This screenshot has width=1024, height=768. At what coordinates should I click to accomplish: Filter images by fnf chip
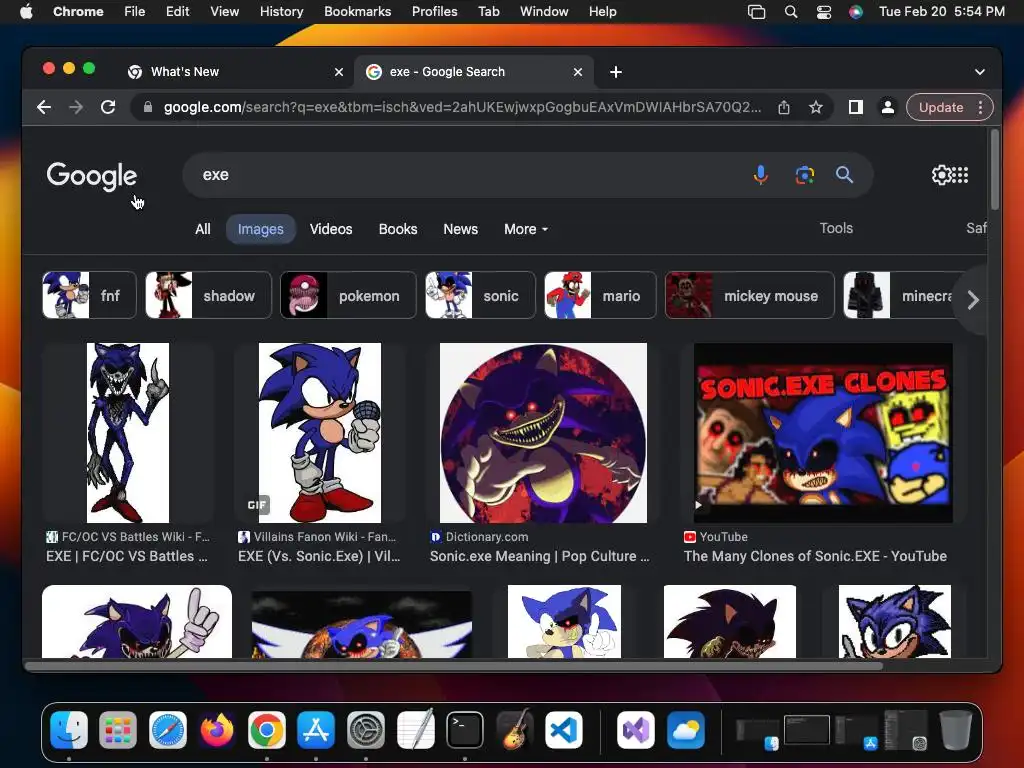tap(89, 295)
